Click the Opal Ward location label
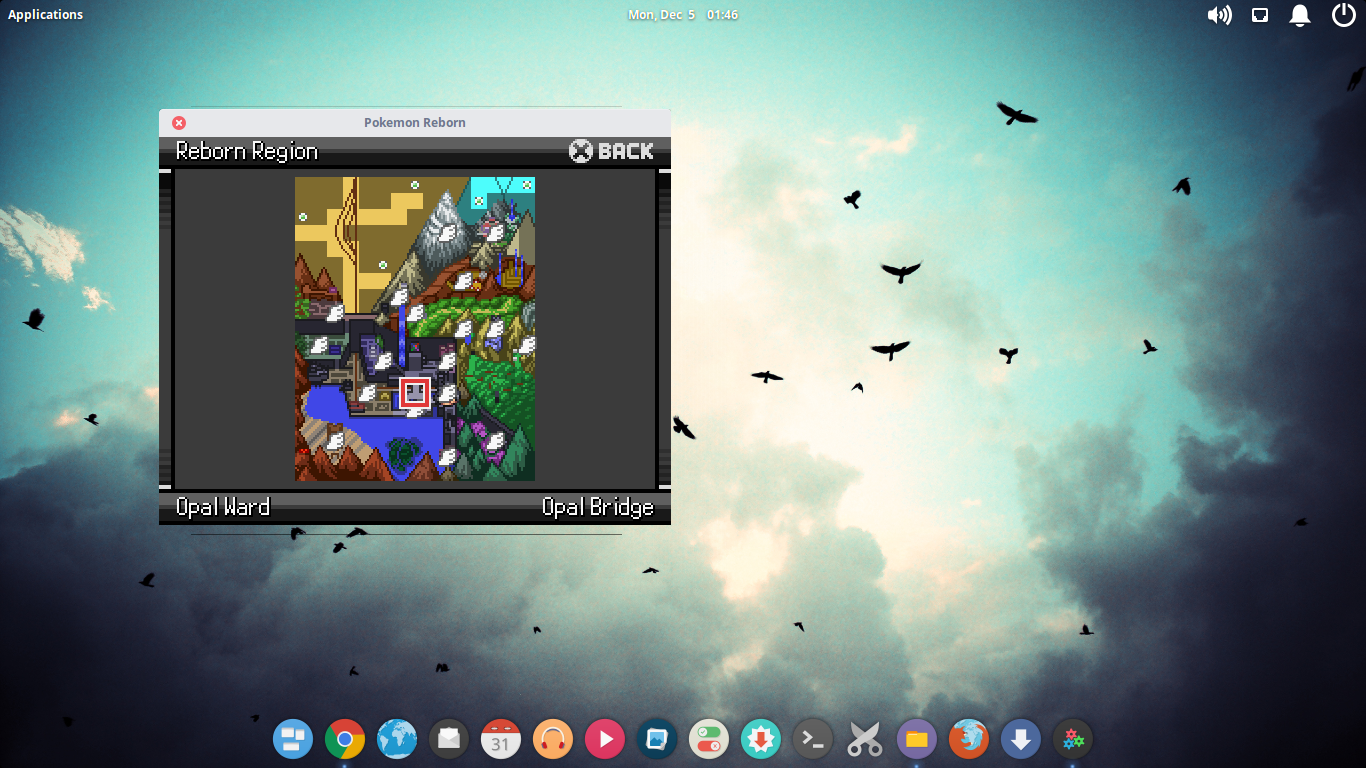Viewport: 1366px width, 768px height. pyautogui.click(x=223, y=507)
